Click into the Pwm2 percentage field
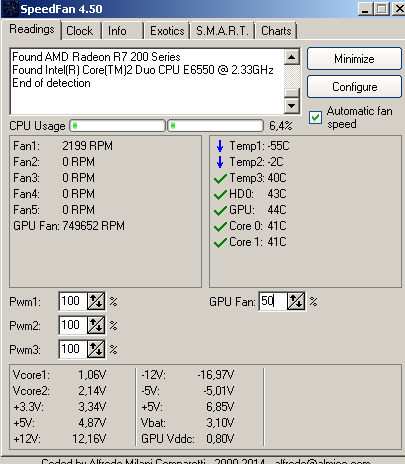The width and height of the screenshot is (405, 464). coord(73,325)
